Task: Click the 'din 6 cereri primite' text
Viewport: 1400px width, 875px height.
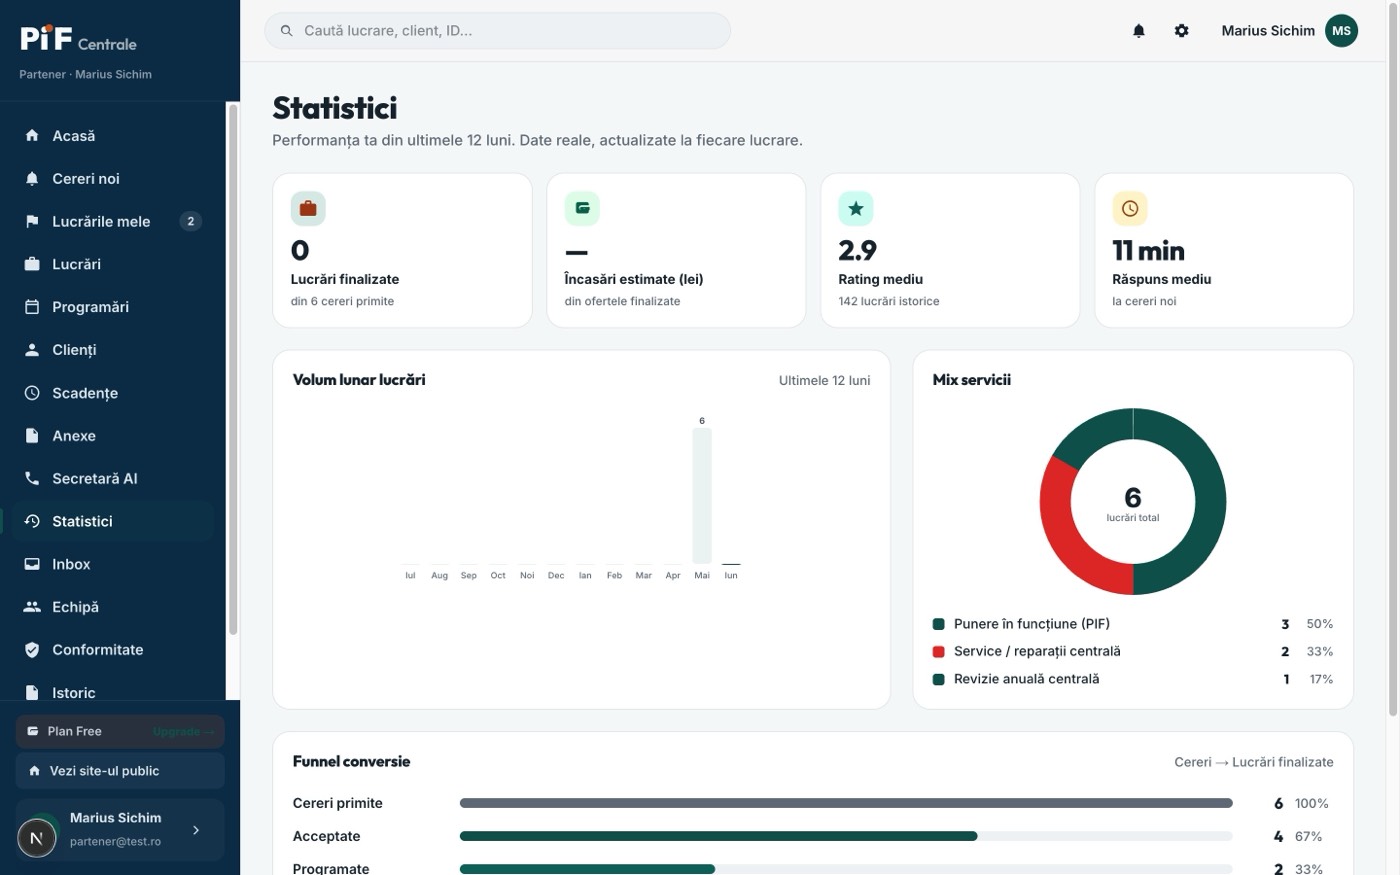Action: [342, 301]
